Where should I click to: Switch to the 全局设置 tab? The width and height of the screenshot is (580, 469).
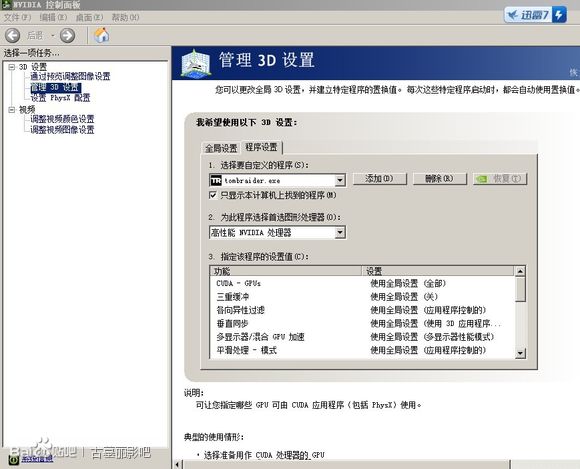point(221,148)
